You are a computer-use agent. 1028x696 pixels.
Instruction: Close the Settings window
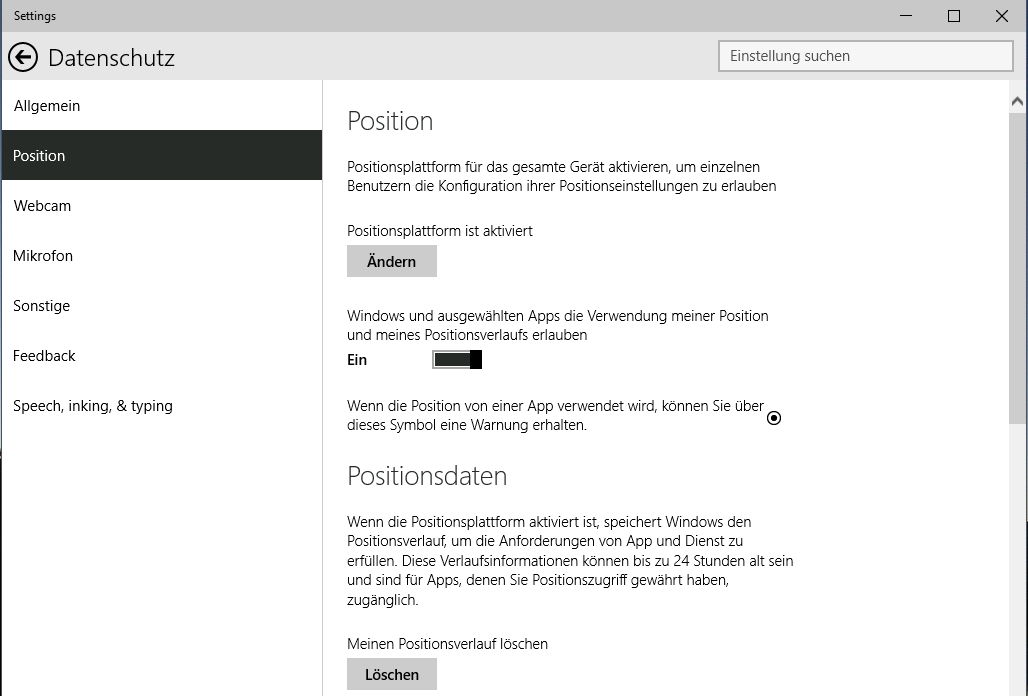click(x=1002, y=16)
